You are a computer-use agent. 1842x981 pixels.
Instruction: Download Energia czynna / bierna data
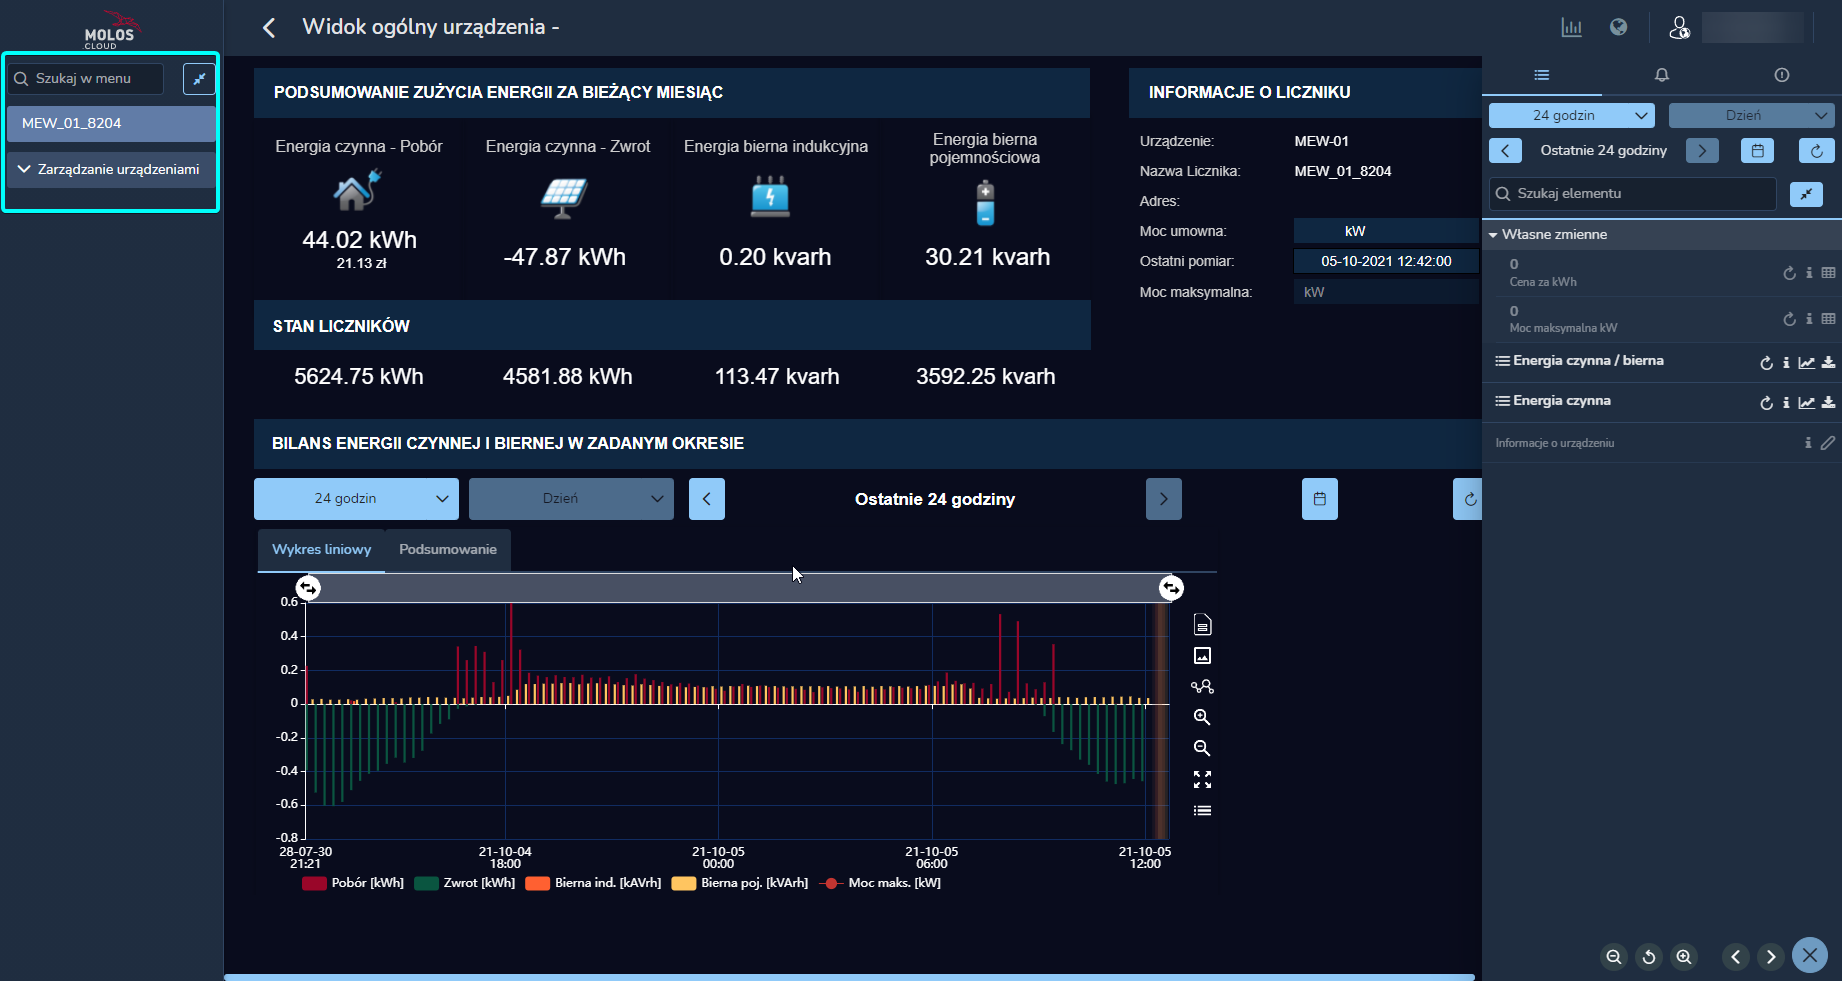pyautogui.click(x=1828, y=363)
